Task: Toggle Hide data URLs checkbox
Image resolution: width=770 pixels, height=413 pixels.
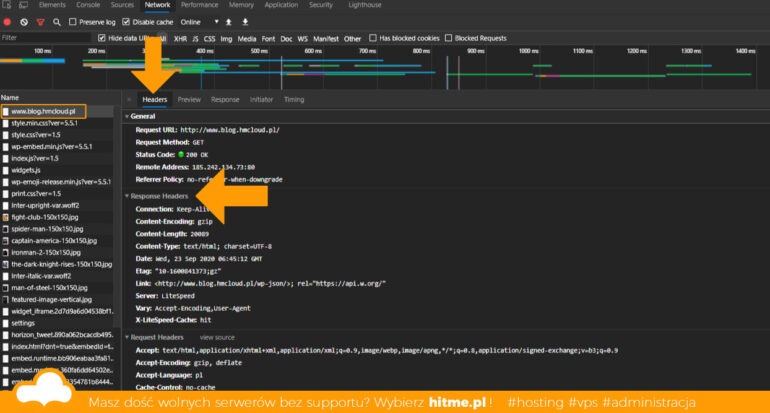Action: [x=102, y=38]
